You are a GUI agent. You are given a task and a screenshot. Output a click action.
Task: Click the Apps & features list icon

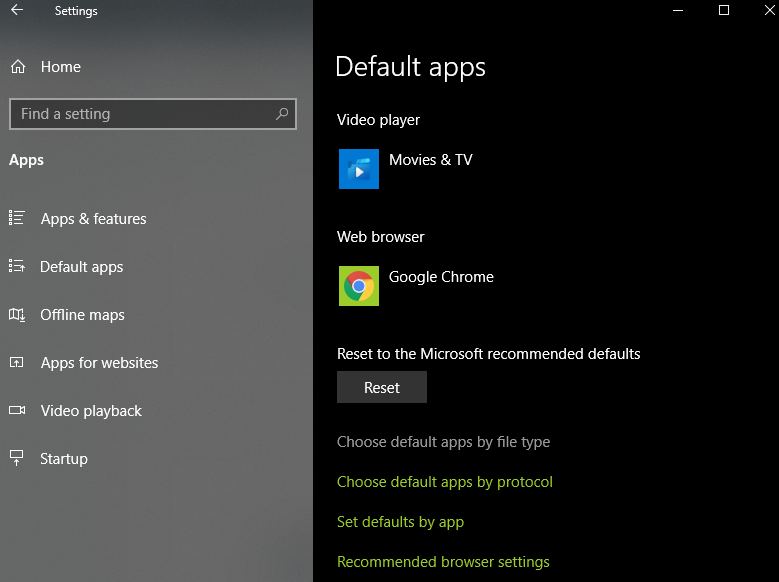[x=16, y=218]
